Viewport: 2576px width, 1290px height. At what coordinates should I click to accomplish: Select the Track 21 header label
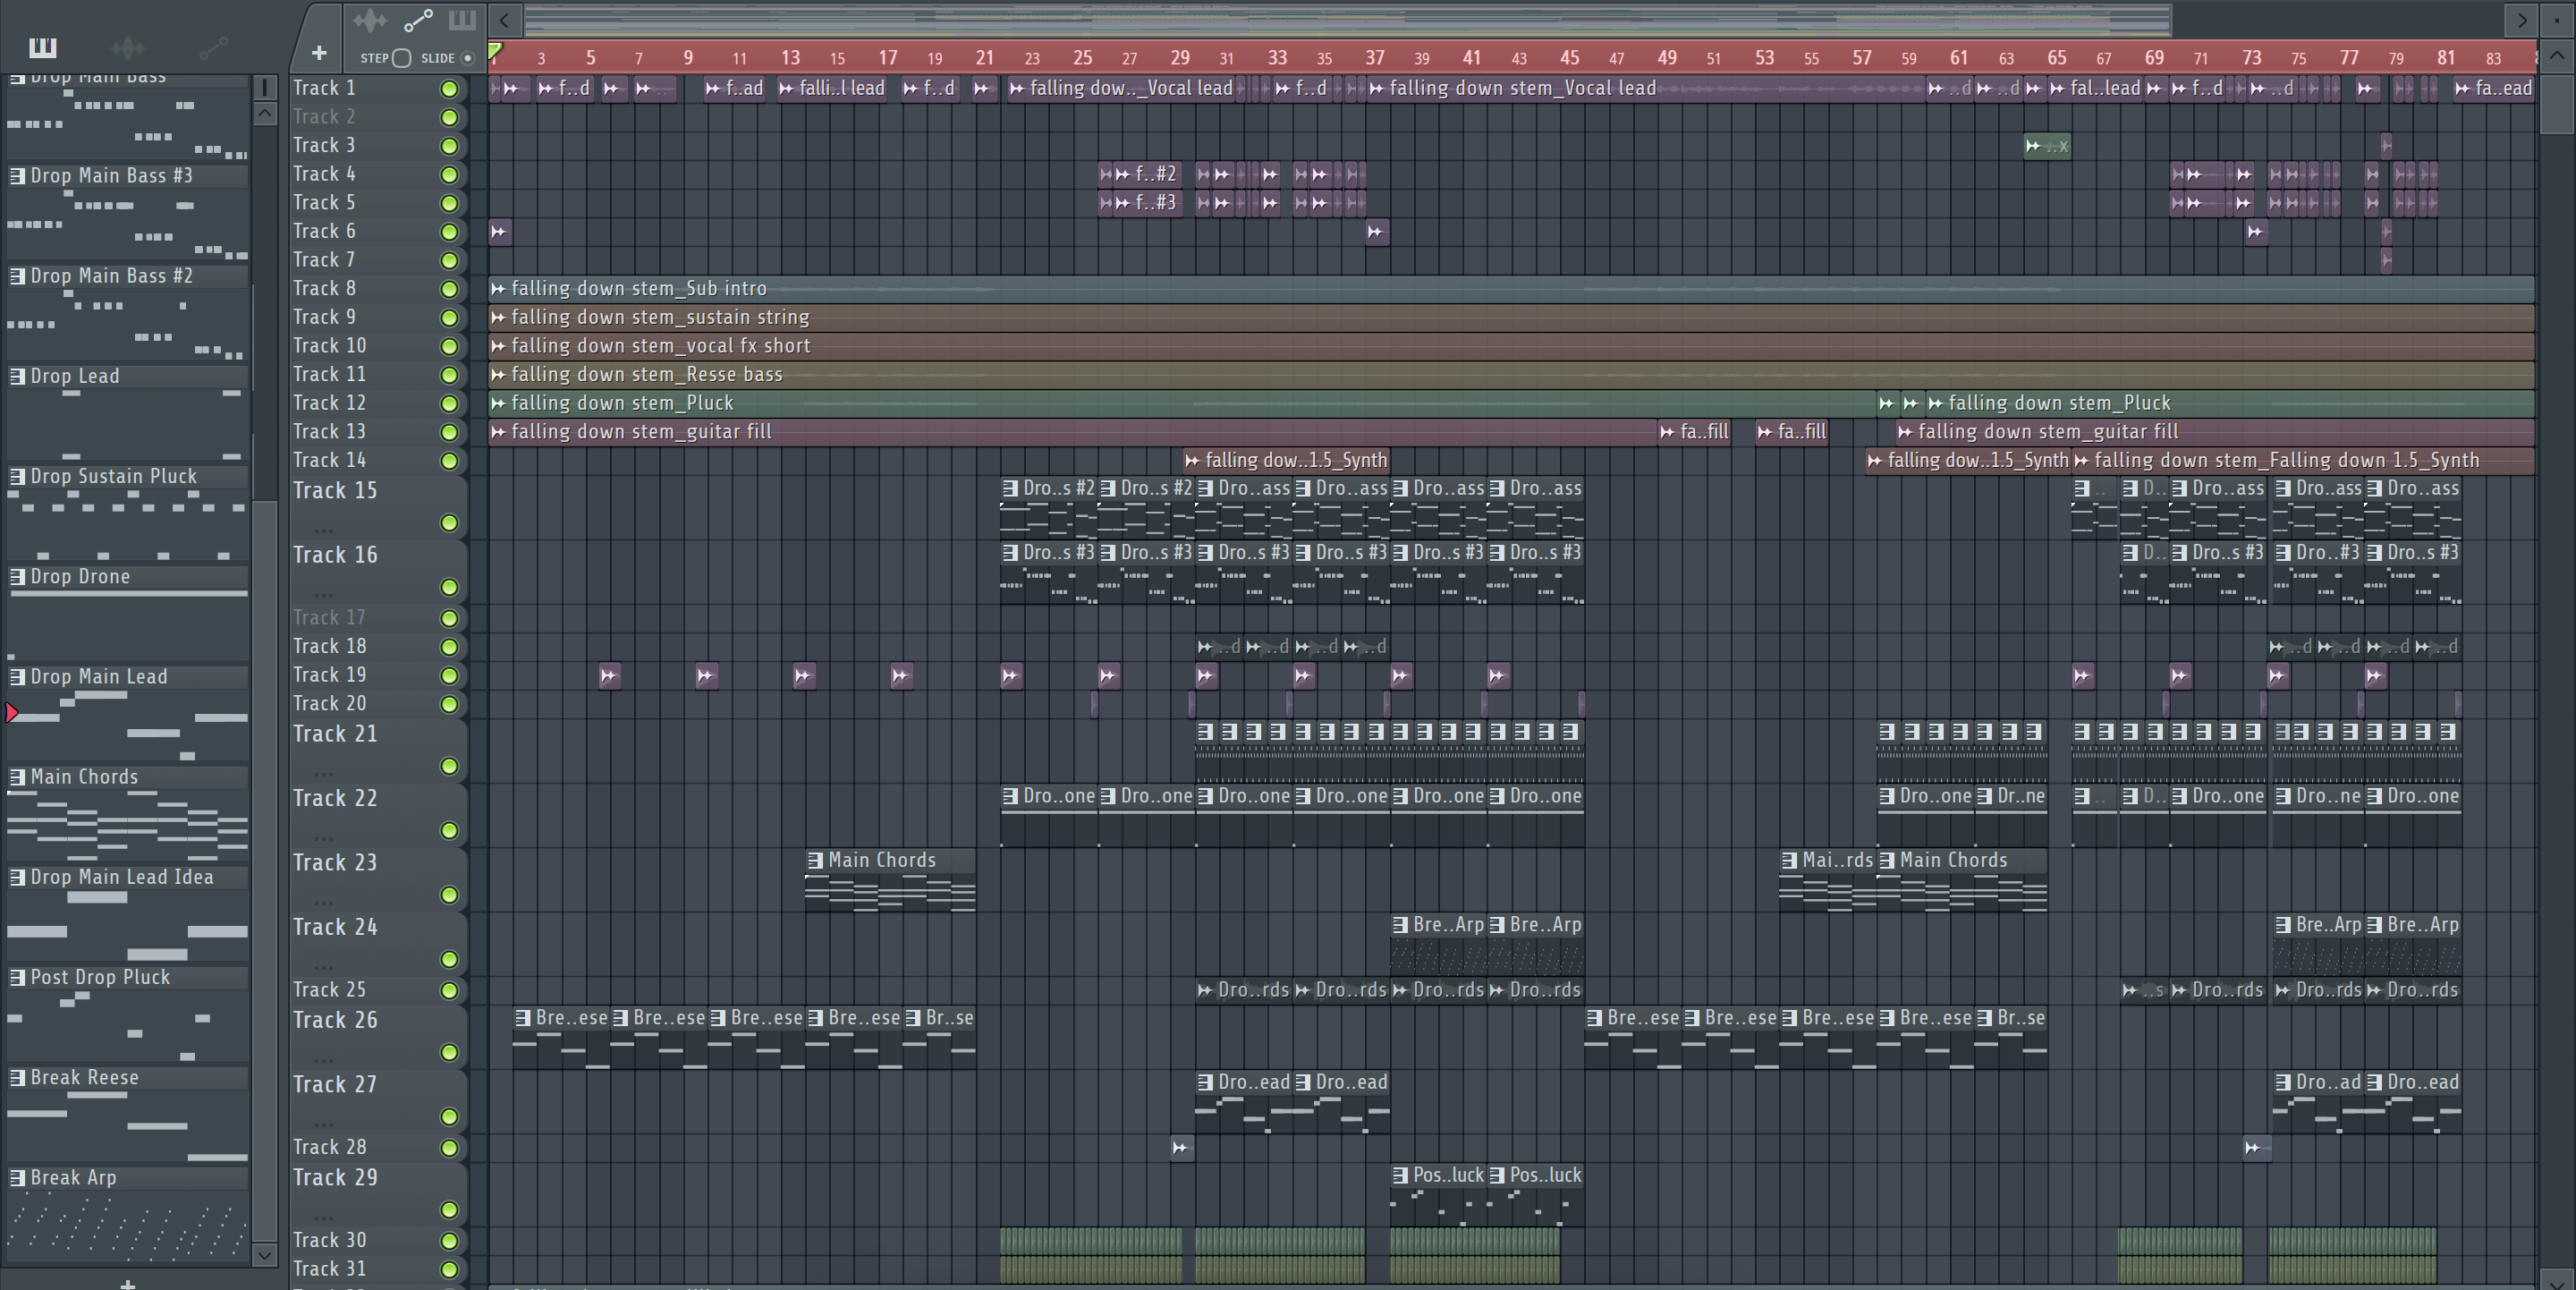tap(335, 734)
